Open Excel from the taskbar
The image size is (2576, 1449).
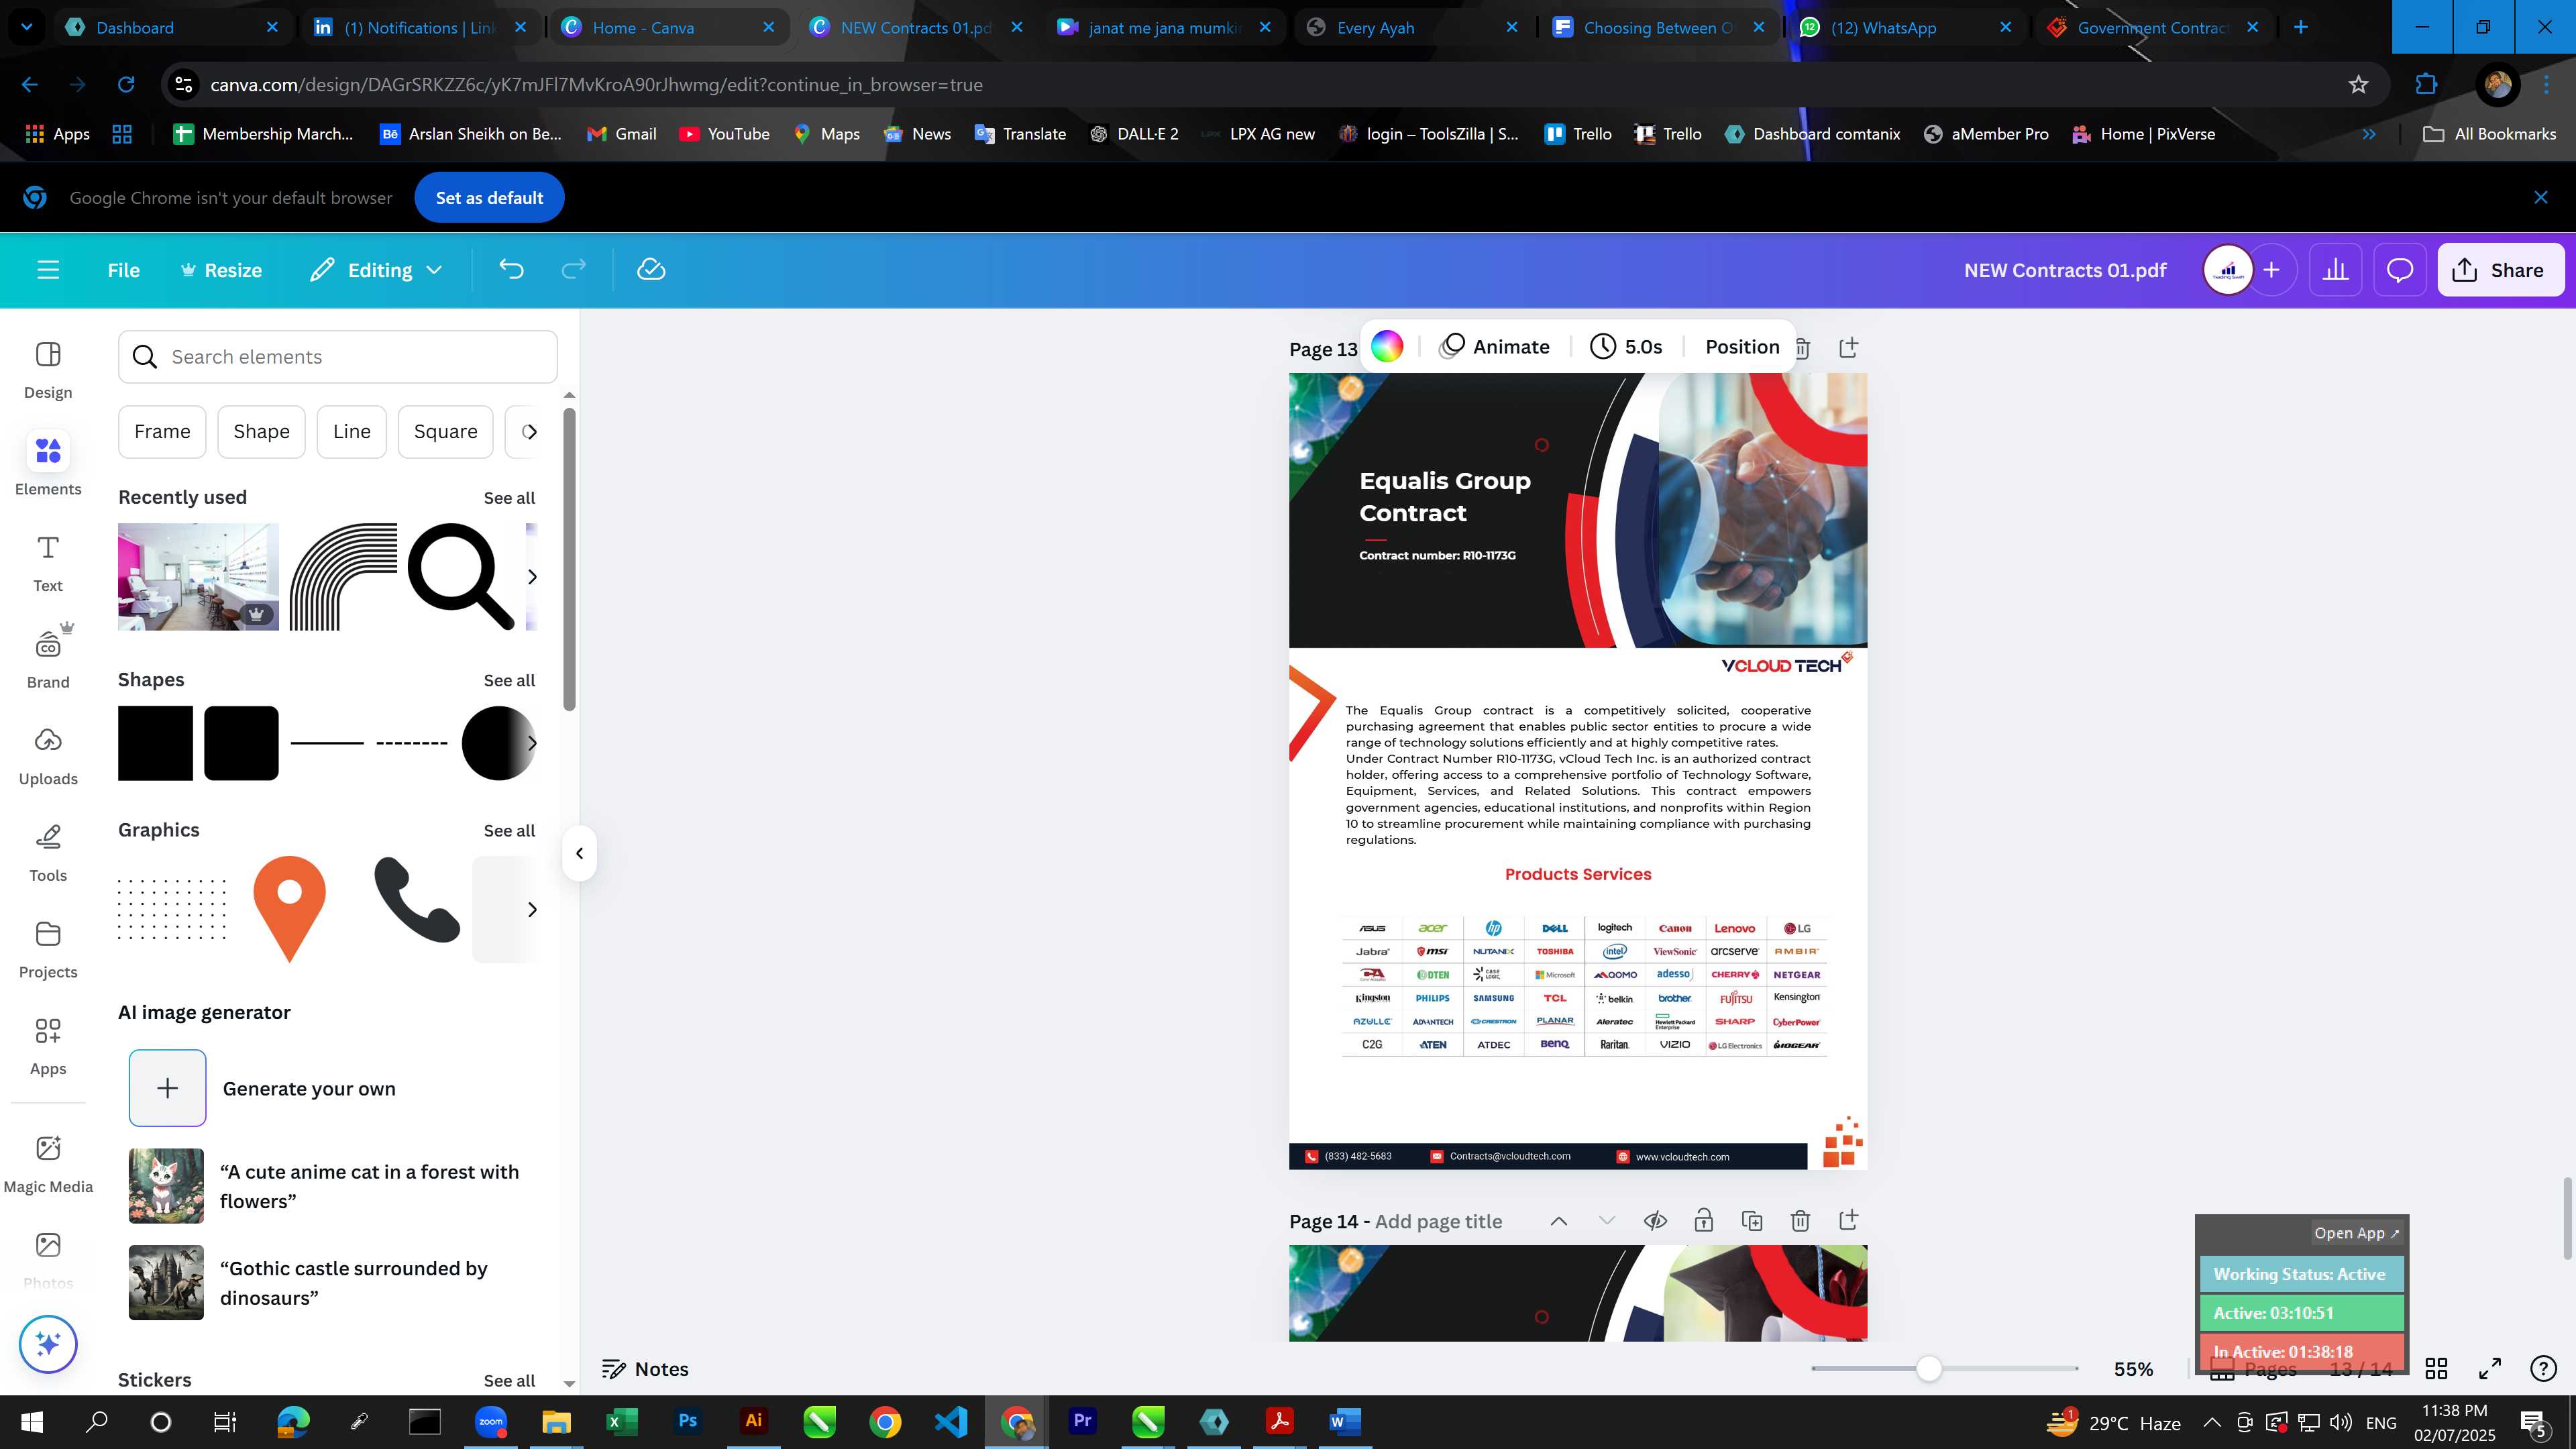pos(621,1422)
